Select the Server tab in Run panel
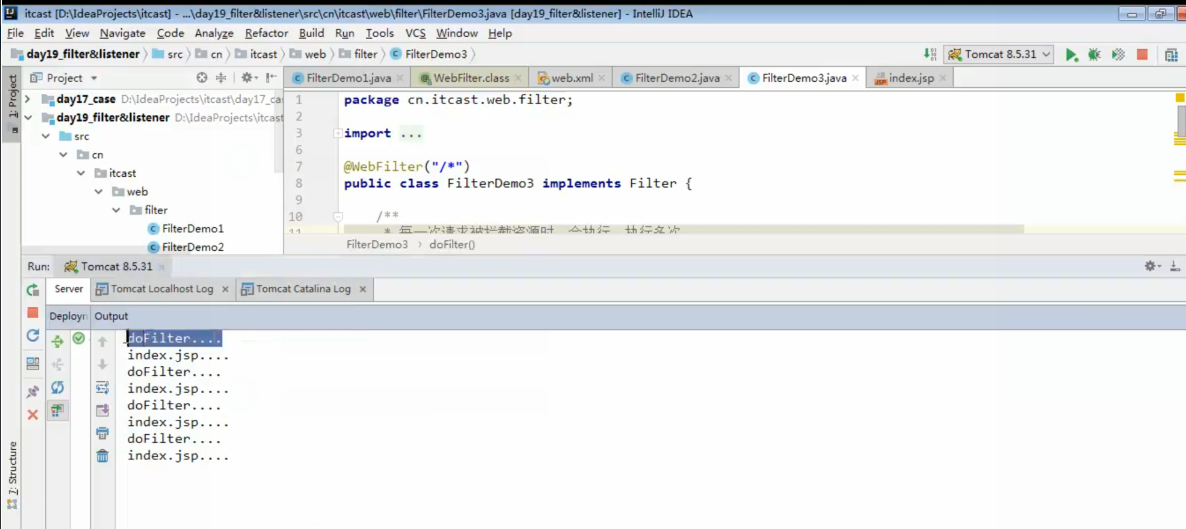Screen dimensions: 1186x529 [69, 289]
